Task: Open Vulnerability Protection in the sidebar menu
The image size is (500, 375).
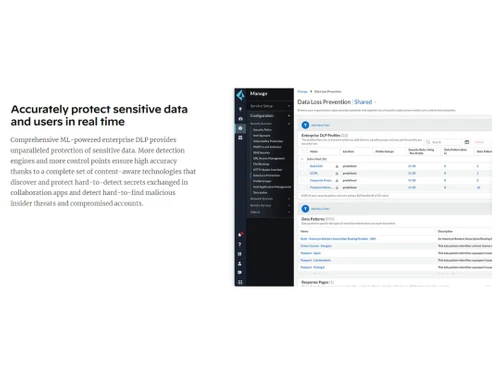Action: point(268,141)
